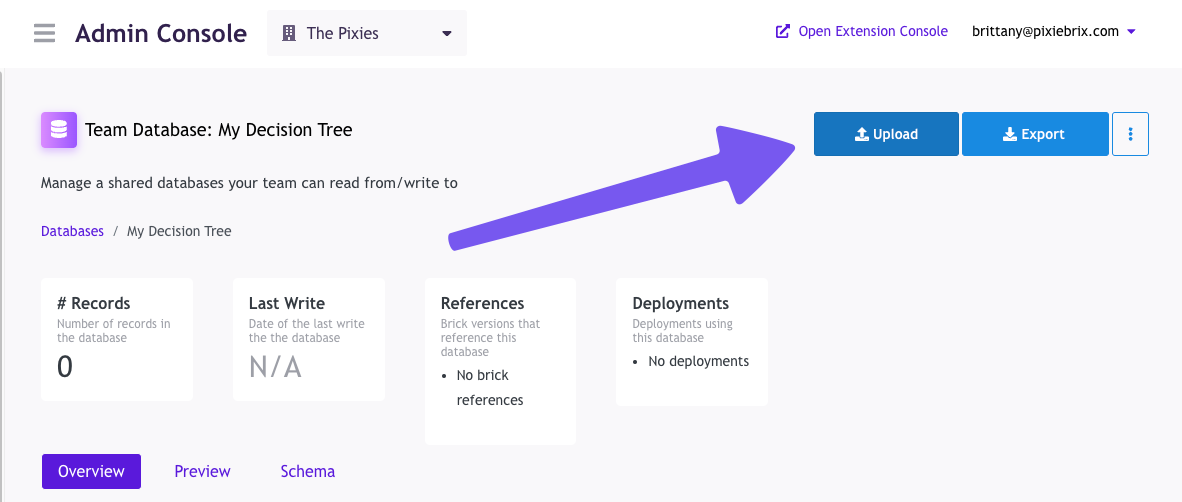1182x502 pixels.
Task: Open the vertical three-dot more options menu
Action: pos(1130,134)
